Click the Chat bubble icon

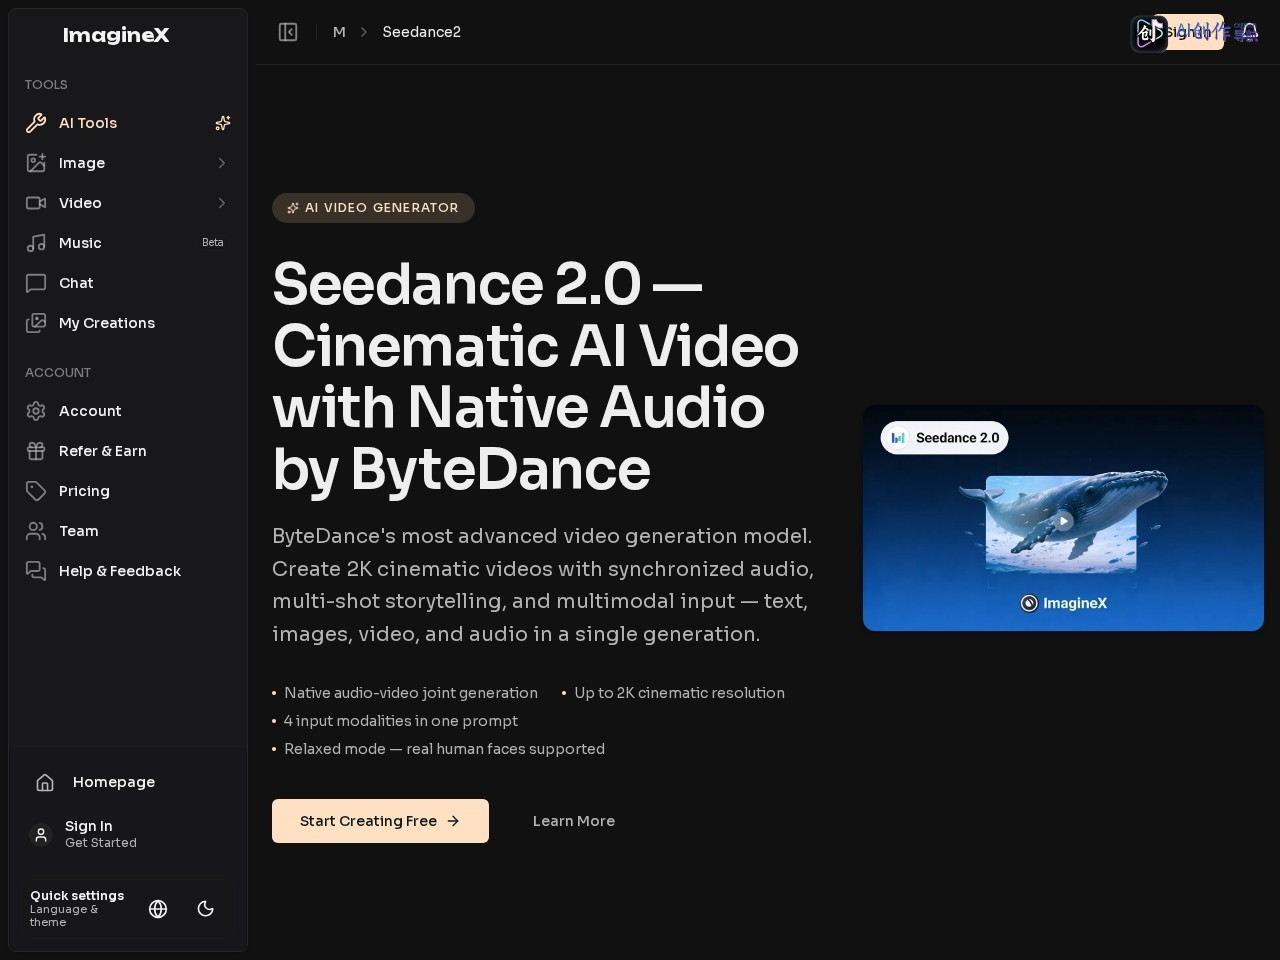click(x=36, y=283)
